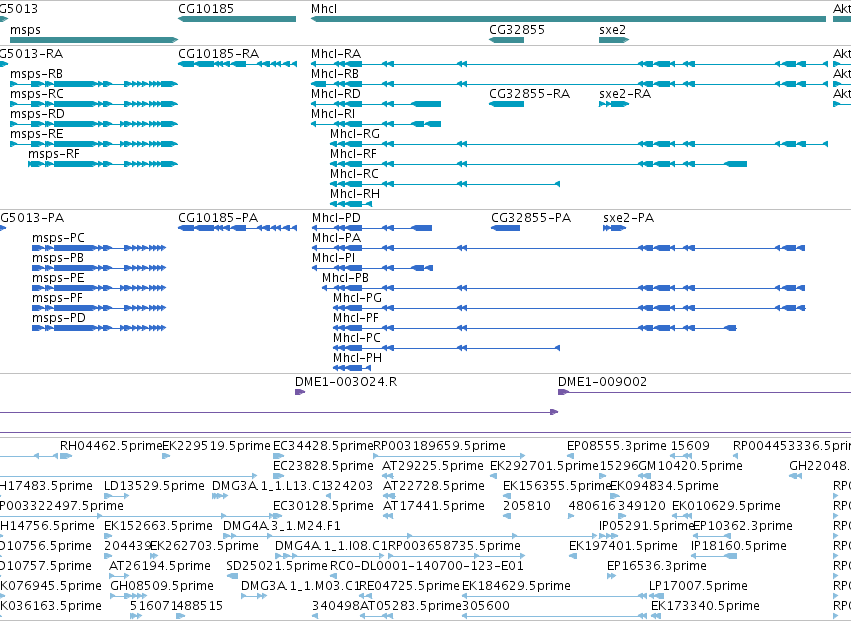Open EST LD13529.5prime
This screenshot has height=621, width=851.
coord(154,486)
